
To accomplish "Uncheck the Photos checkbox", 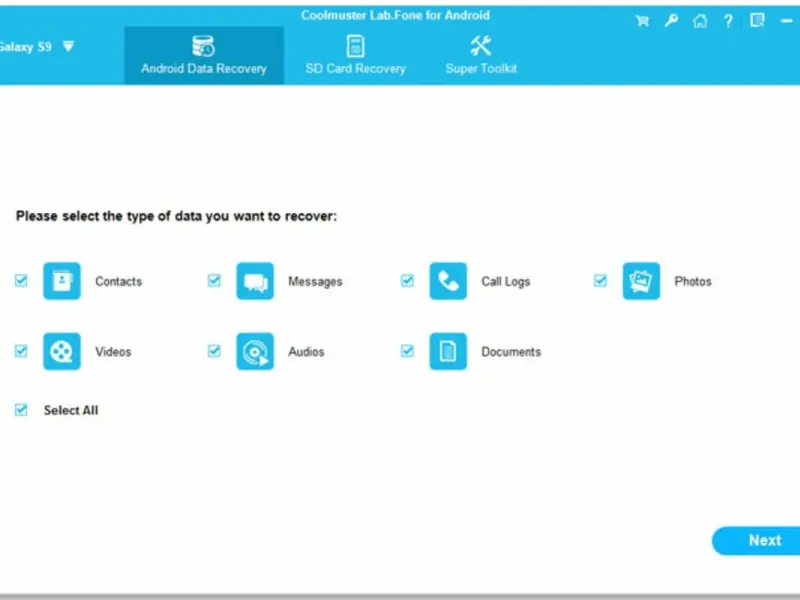I will click(x=601, y=281).
